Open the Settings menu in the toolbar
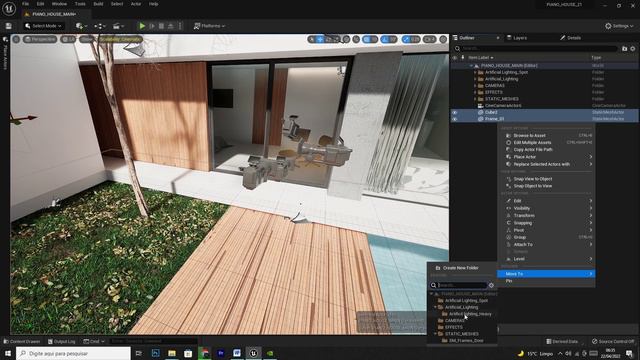This screenshot has height=360, width=640. click(619, 26)
